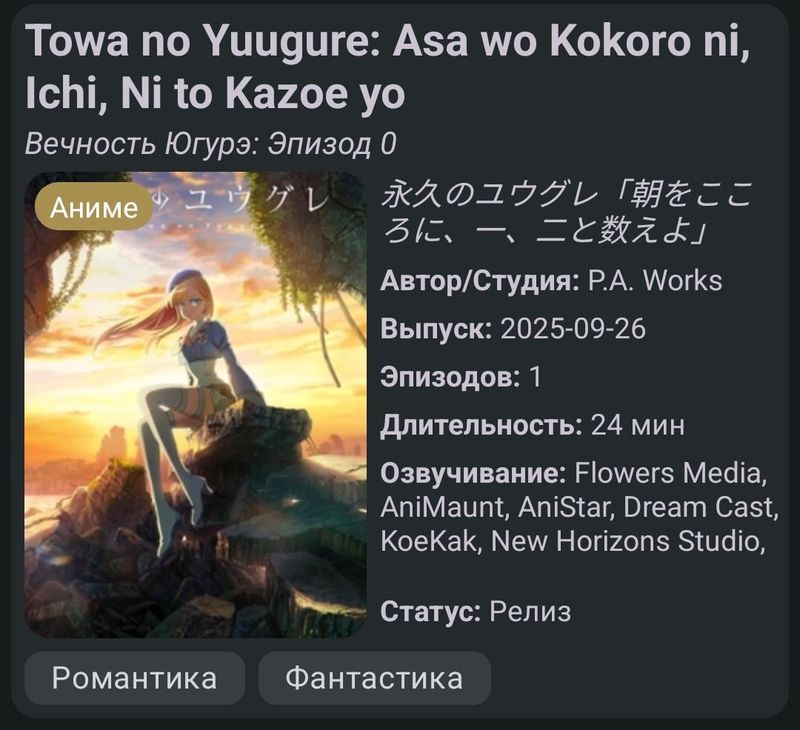This screenshot has width=800, height=730.
Task: Click the Japanese title text
Action: tap(566, 213)
